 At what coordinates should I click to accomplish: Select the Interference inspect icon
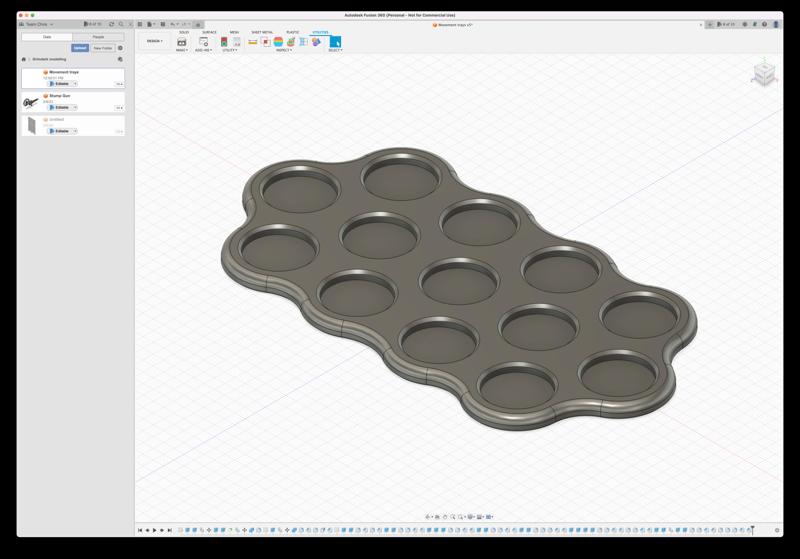(265, 42)
